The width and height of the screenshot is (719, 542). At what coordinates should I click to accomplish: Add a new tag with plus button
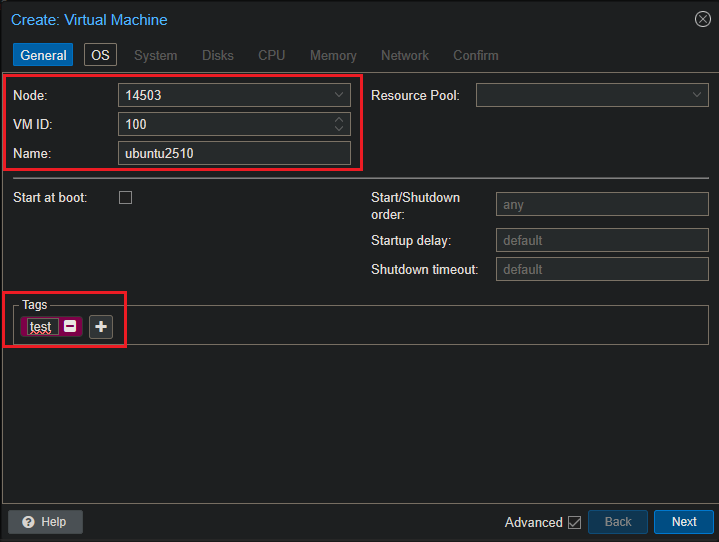click(x=101, y=326)
